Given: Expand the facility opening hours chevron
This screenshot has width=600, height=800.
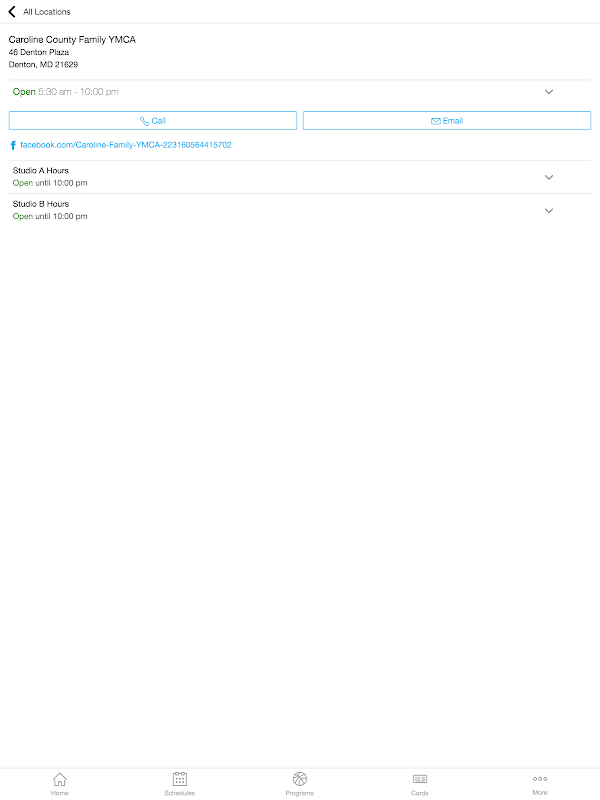Looking at the screenshot, I should point(549,92).
